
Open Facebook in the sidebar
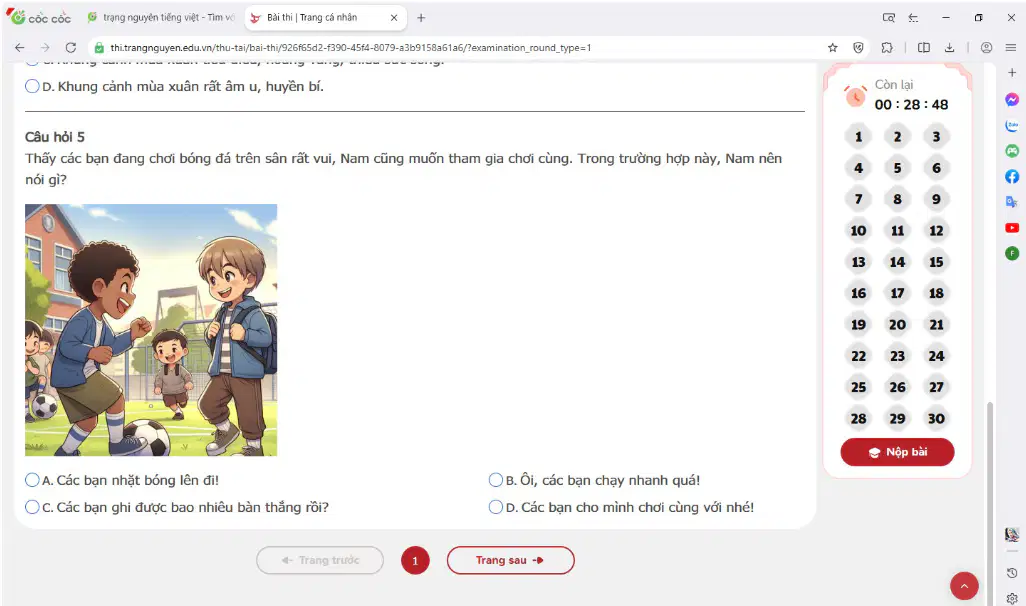coord(1012,176)
